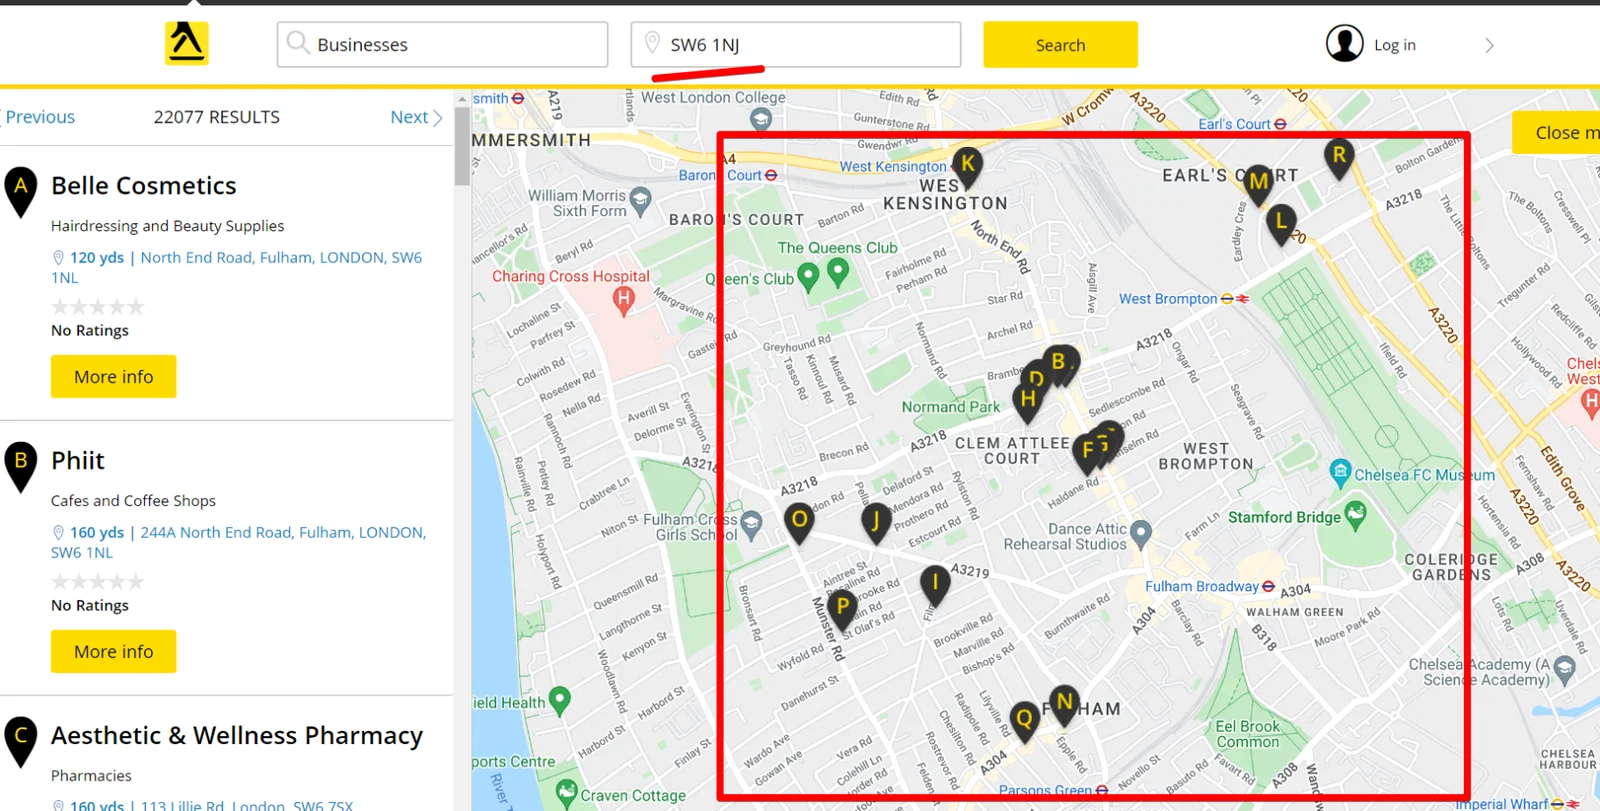Click the star rating for Belle Cosmetics
This screenshot has height=811, width=1600.
pyautogui.click(x=98, y=306)
